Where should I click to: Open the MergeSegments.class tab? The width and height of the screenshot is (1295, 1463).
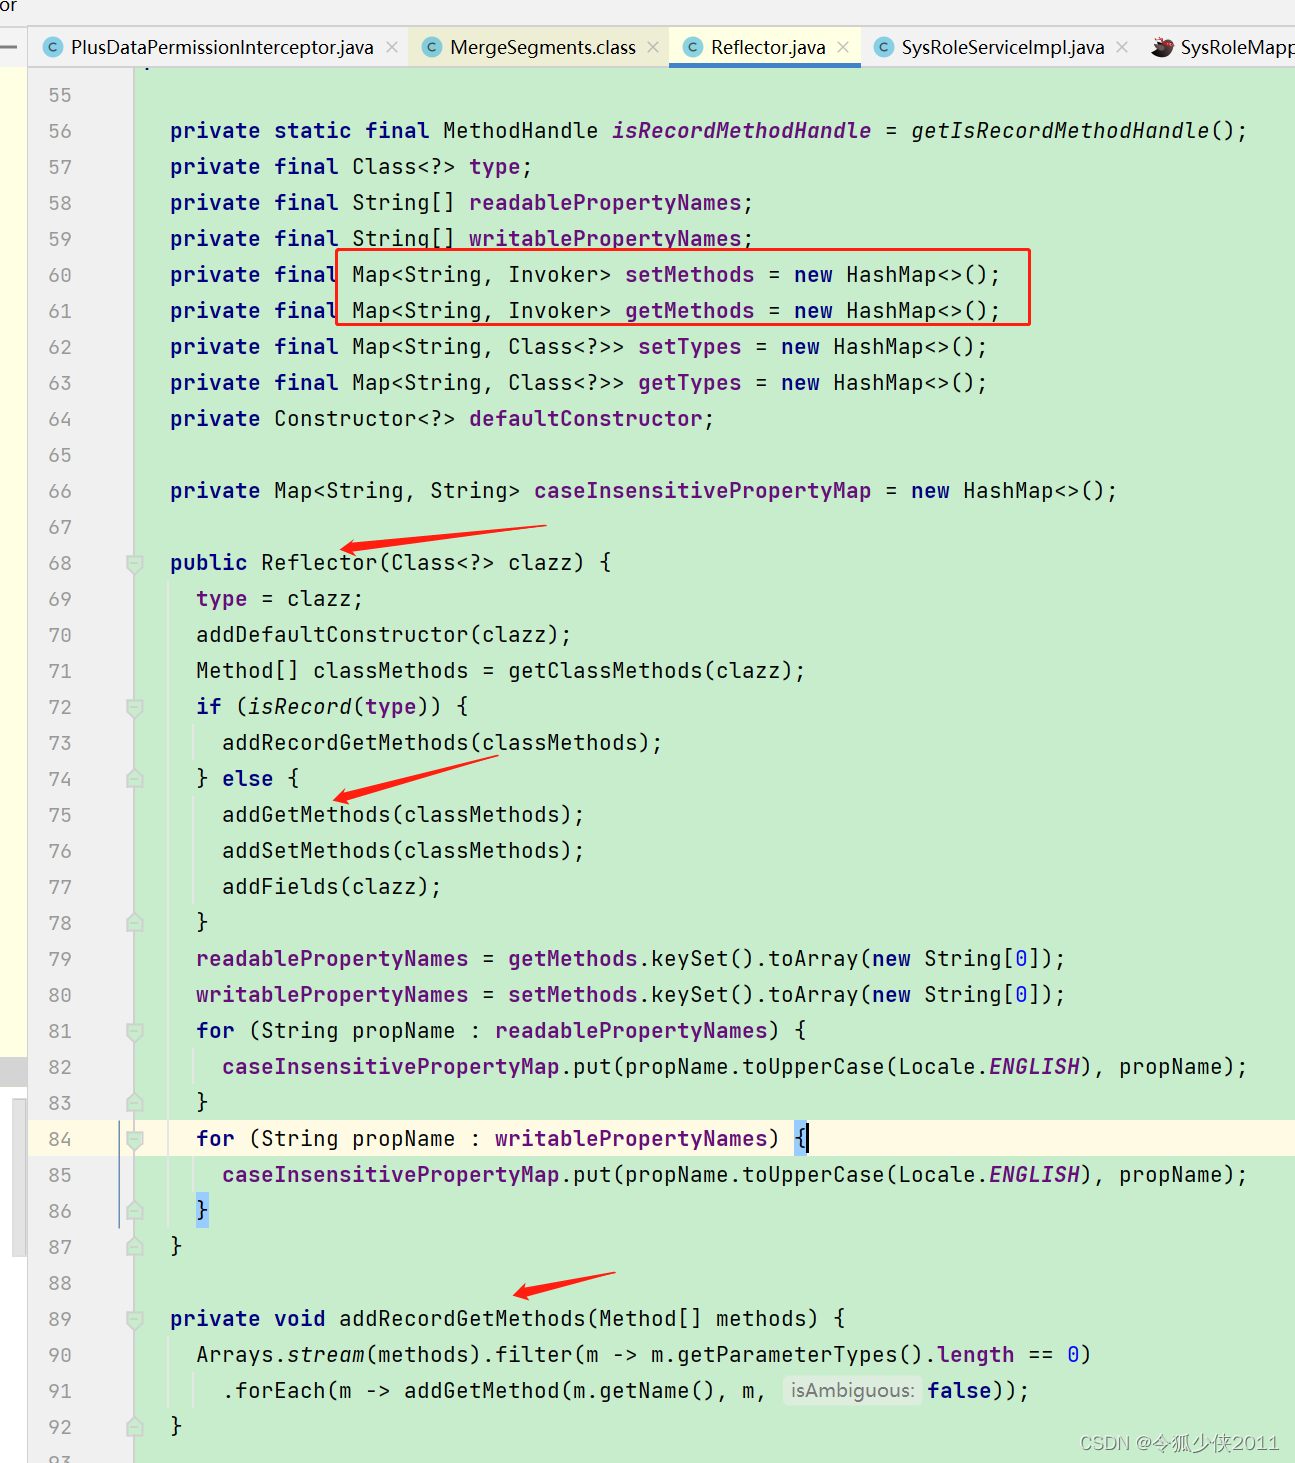(x=542, y=47)
